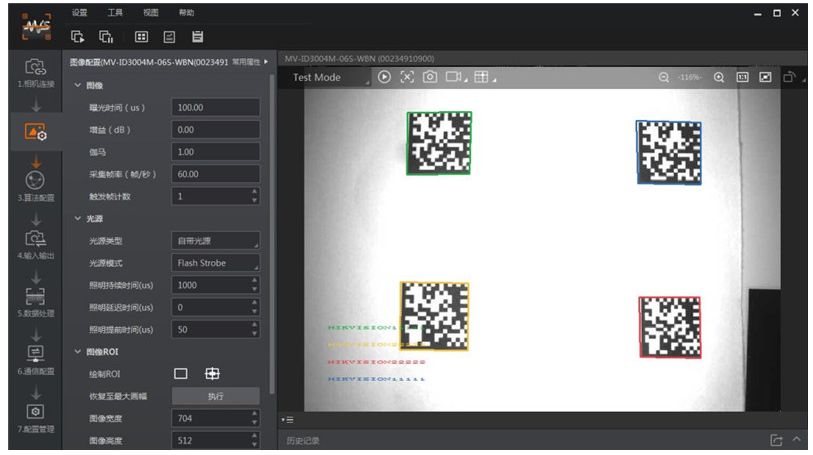Click the camera snapshot icon
Screen dimensions: 813x455
click(x=430, y=77)
